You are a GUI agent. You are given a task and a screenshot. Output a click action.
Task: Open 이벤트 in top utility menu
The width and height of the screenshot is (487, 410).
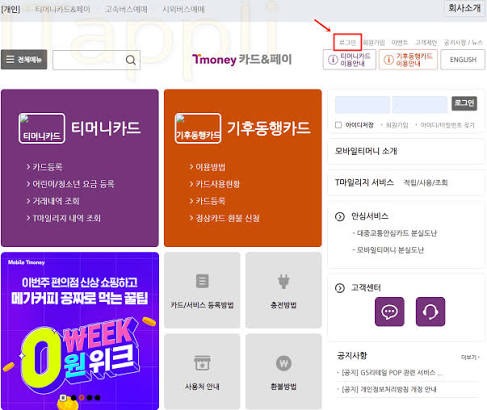(400, 43)
